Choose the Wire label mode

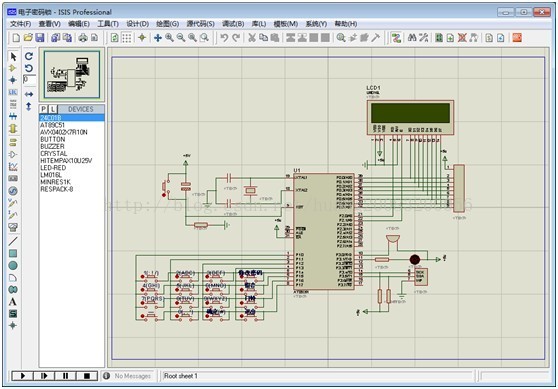tap(13, 92)
